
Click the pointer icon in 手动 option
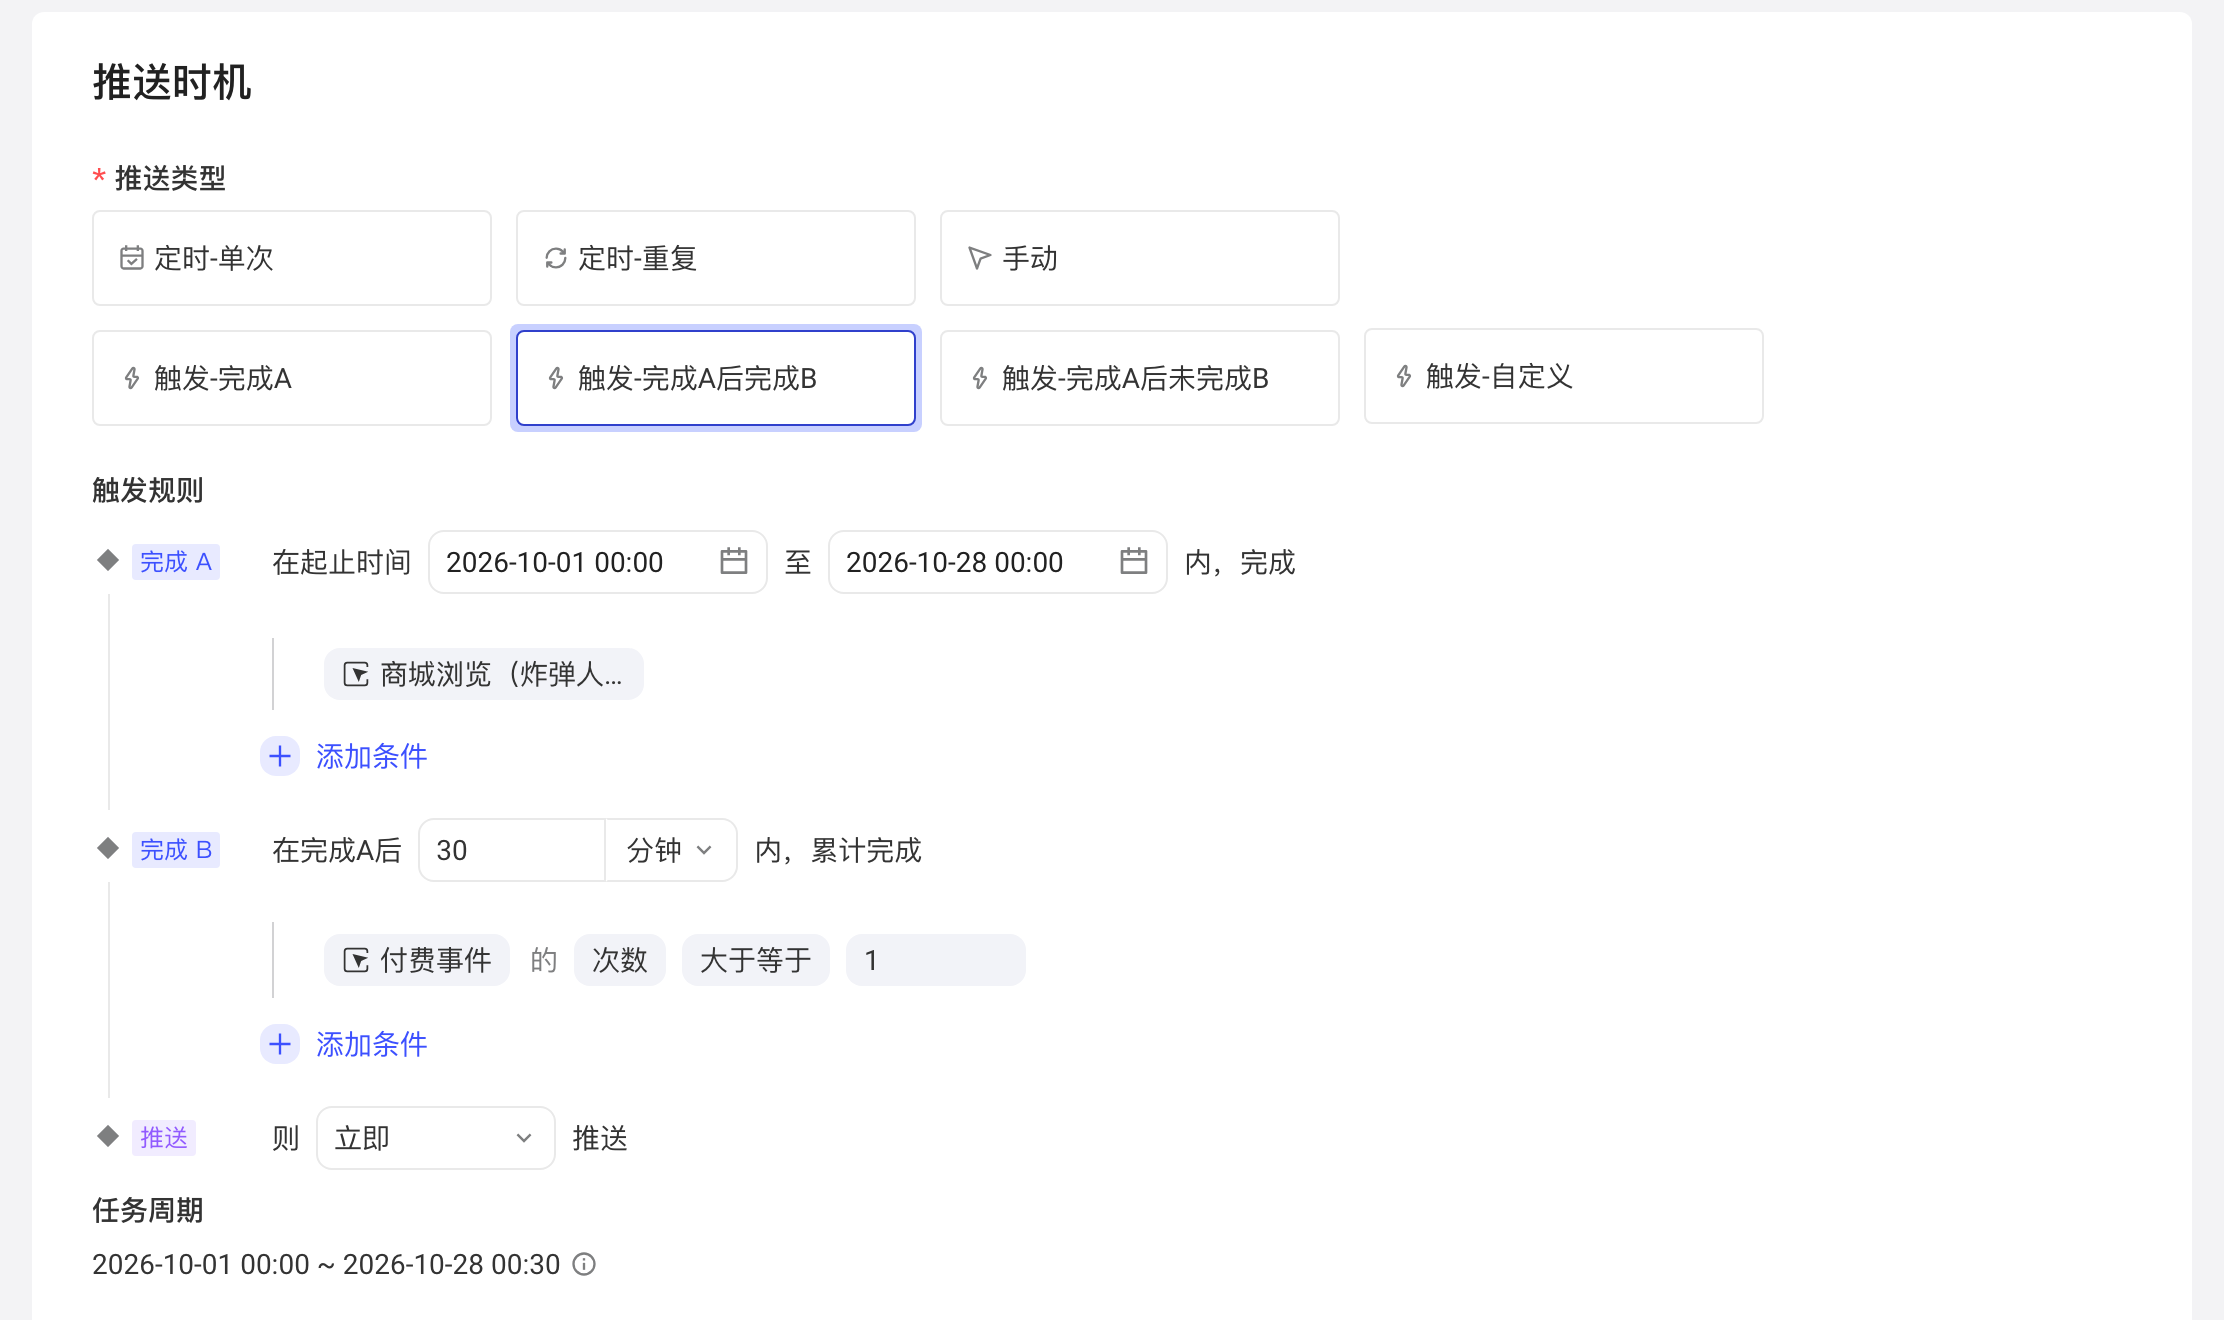[979, 258]
